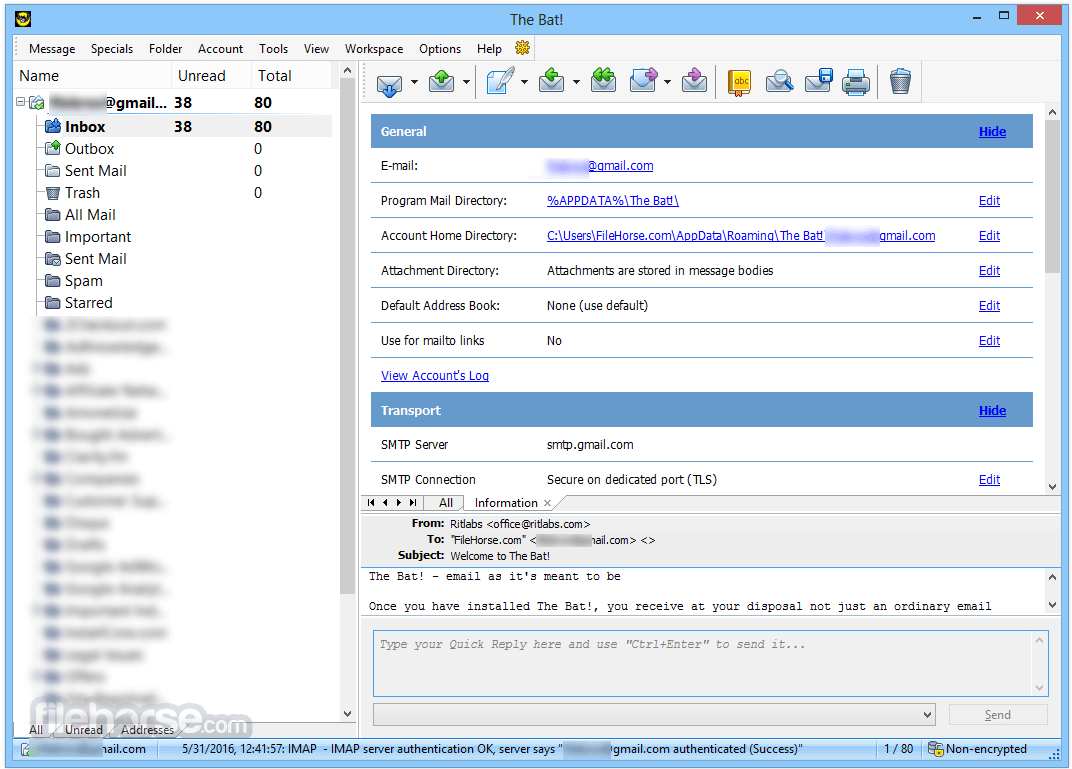Switch to the Unread tab at bottom
Screen dimensions: 1072x769
83,729
